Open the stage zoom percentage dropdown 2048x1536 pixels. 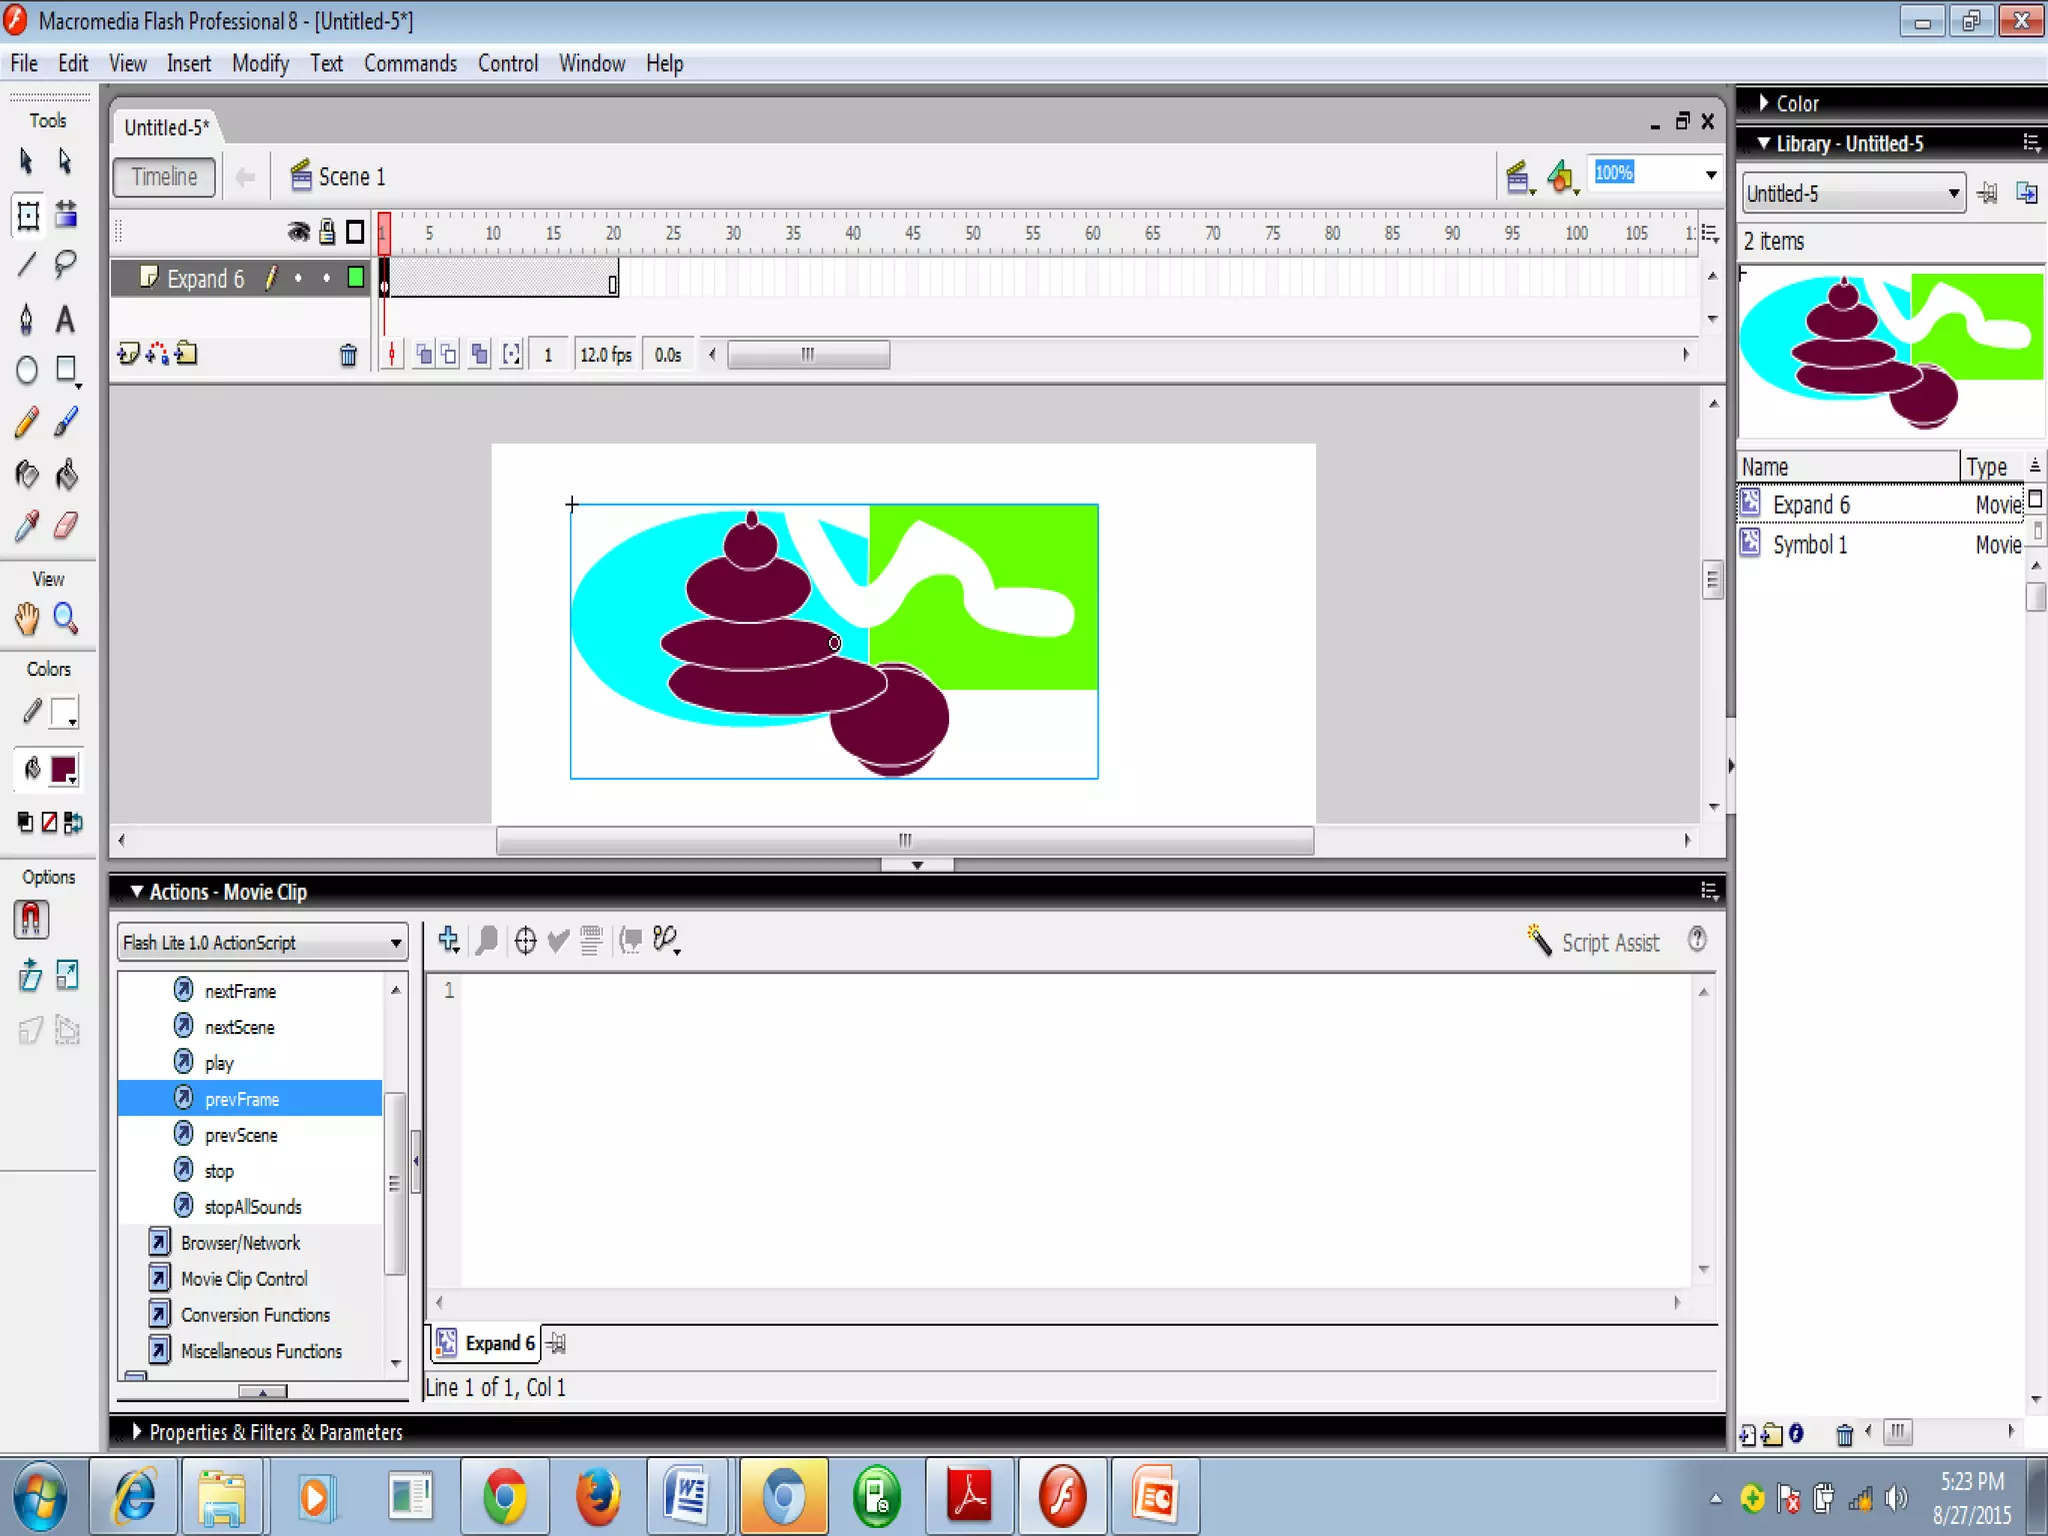click(x=1711, y=175)
